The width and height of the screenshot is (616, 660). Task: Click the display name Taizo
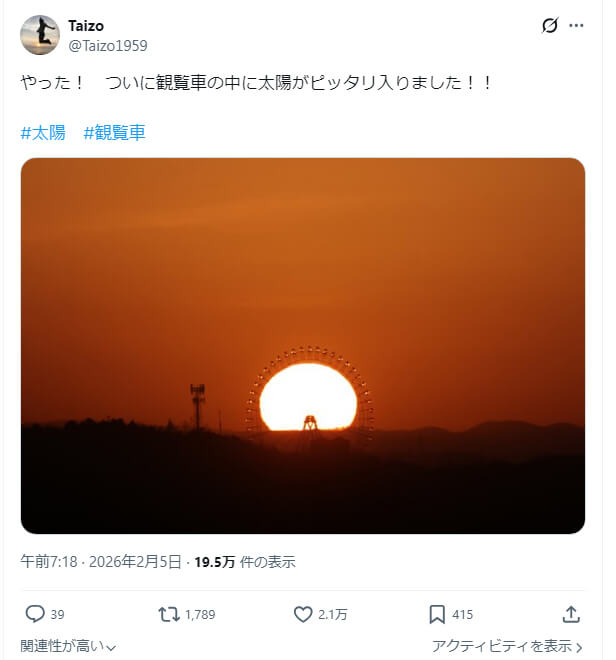coord(86,25)
